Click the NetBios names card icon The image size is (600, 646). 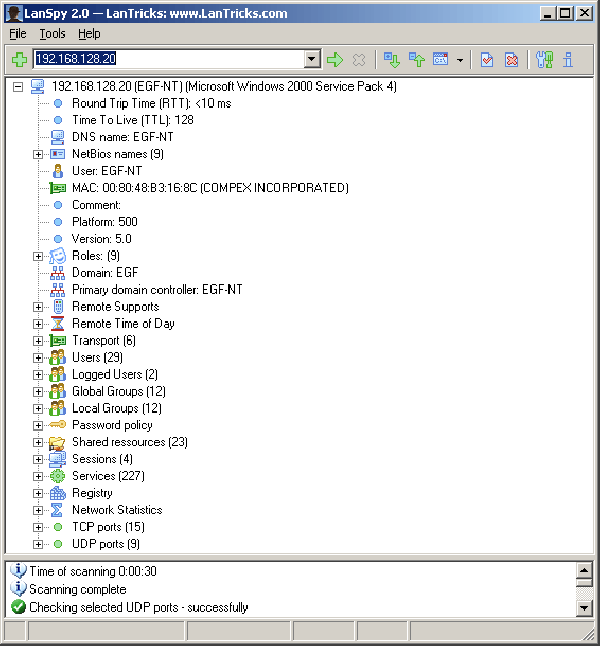coord(58,154)
